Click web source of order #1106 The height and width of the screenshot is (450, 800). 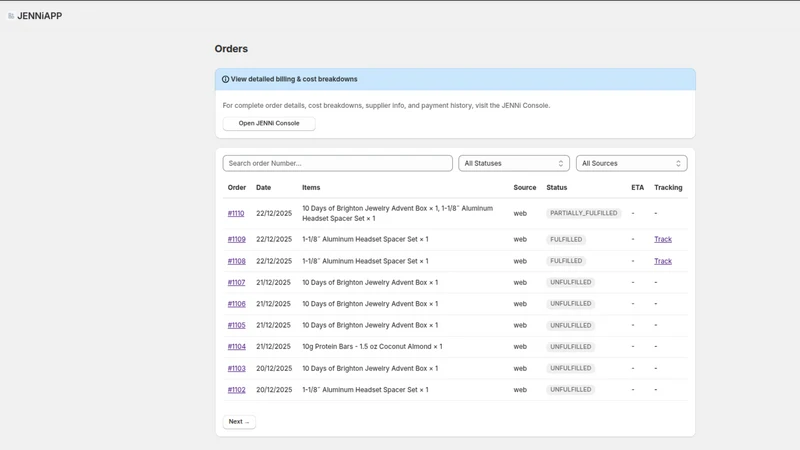[520, 304]
